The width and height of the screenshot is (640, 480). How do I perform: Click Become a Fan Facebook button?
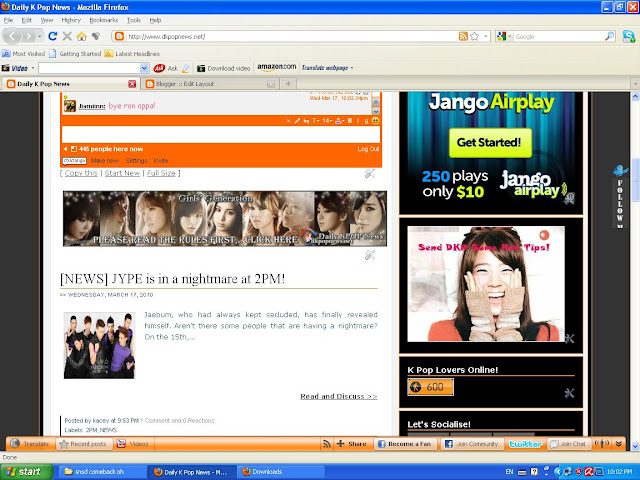pos(405,444)
